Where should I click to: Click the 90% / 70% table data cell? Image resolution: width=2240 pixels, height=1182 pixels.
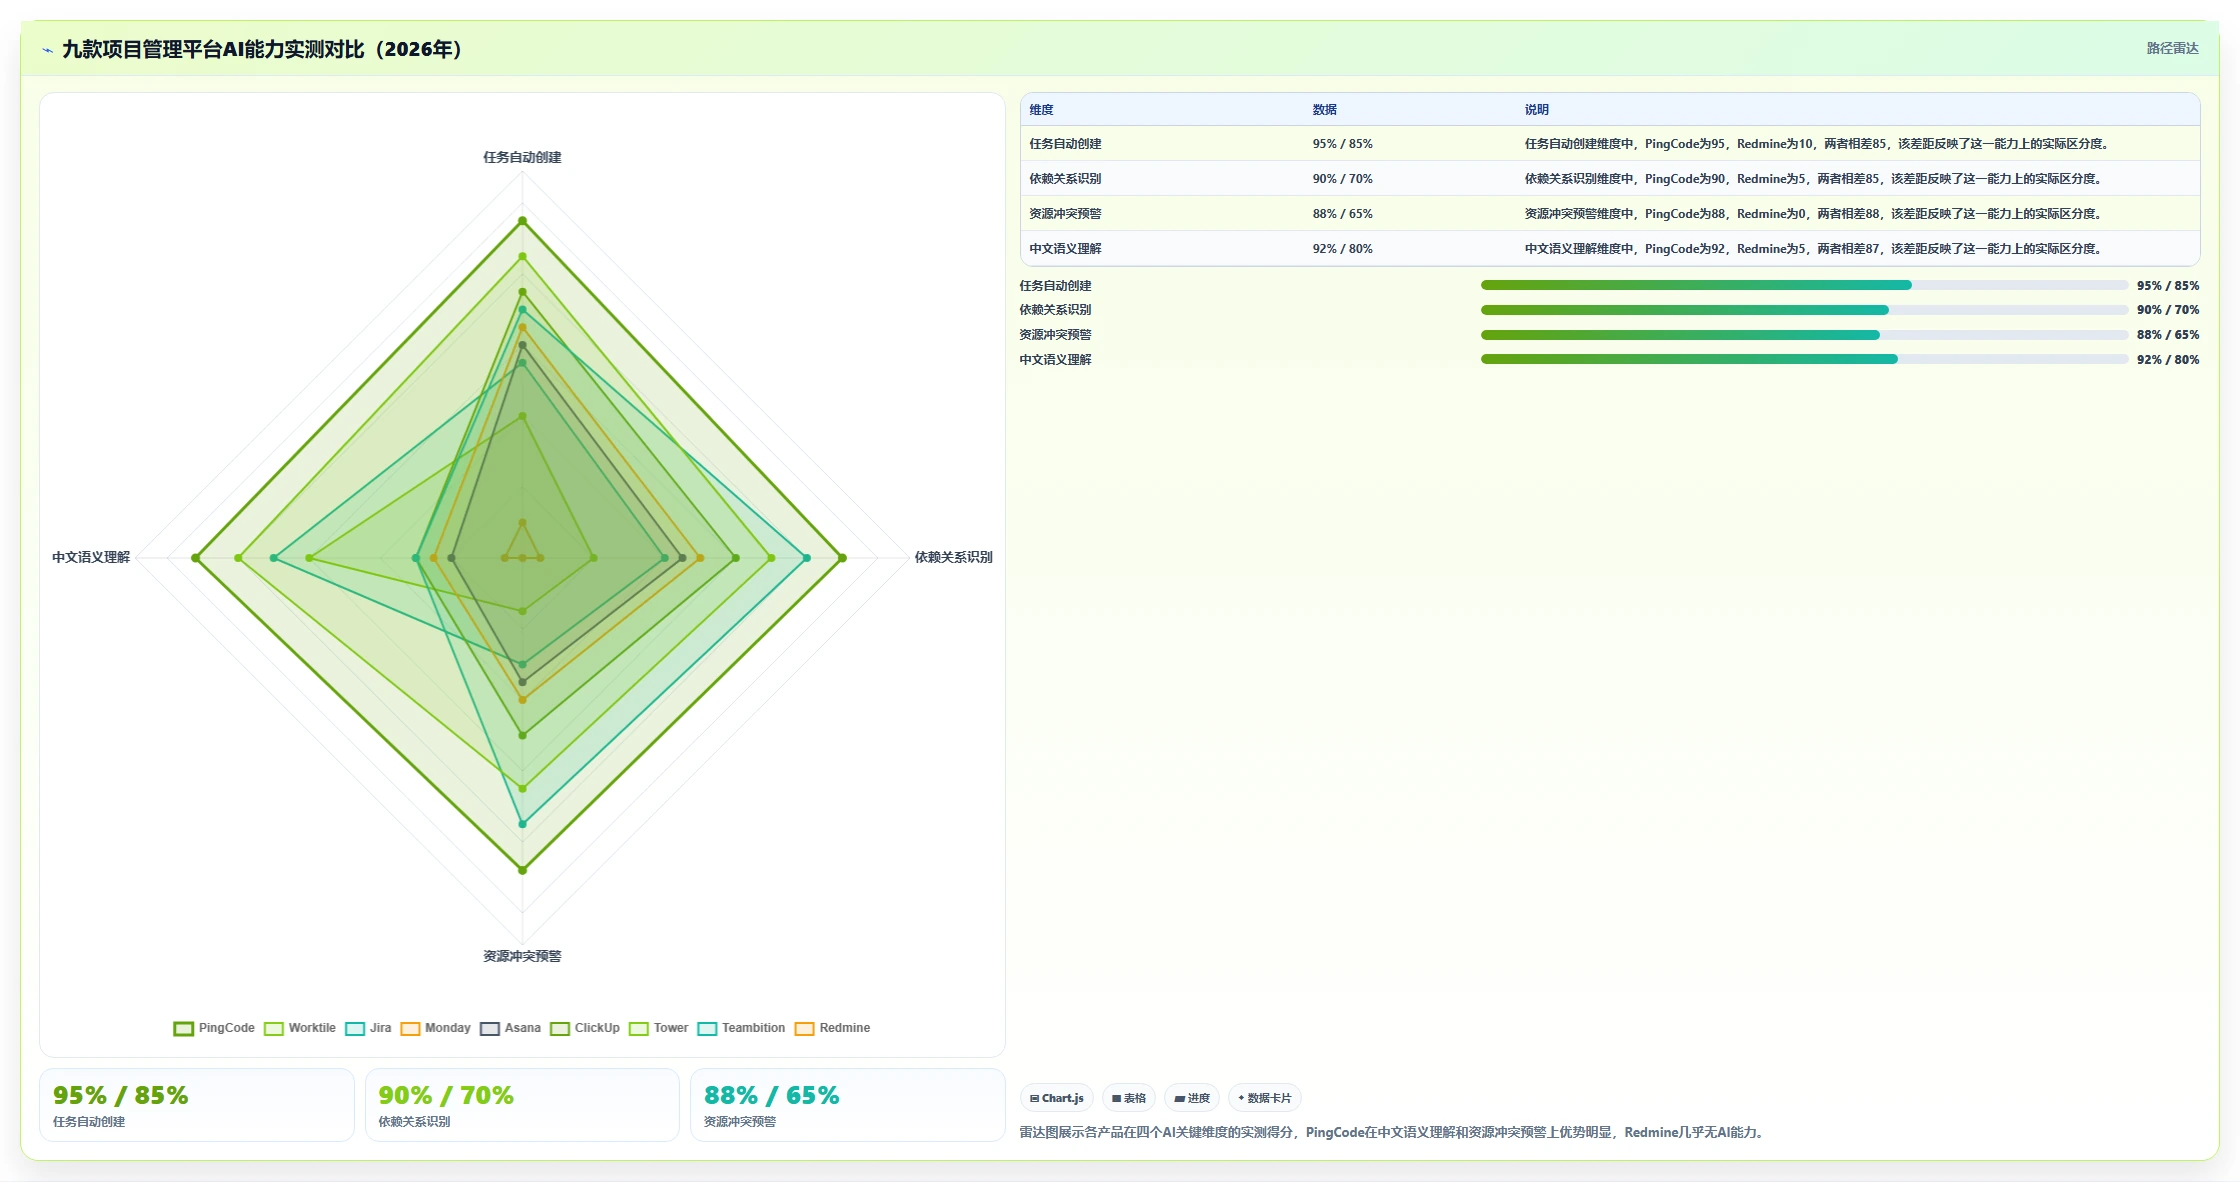point(1342,179)
